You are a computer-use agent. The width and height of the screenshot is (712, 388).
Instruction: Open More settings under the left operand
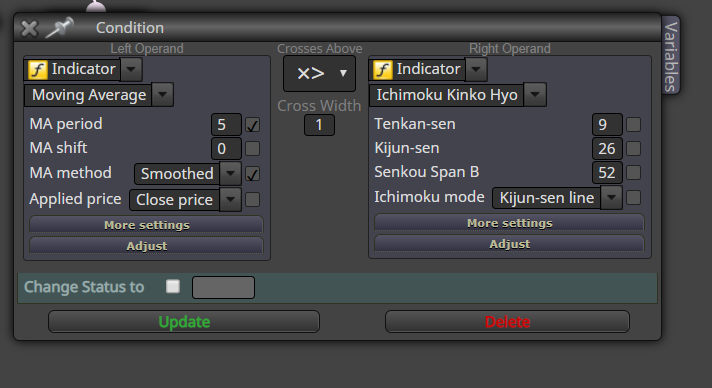(146, 225)
